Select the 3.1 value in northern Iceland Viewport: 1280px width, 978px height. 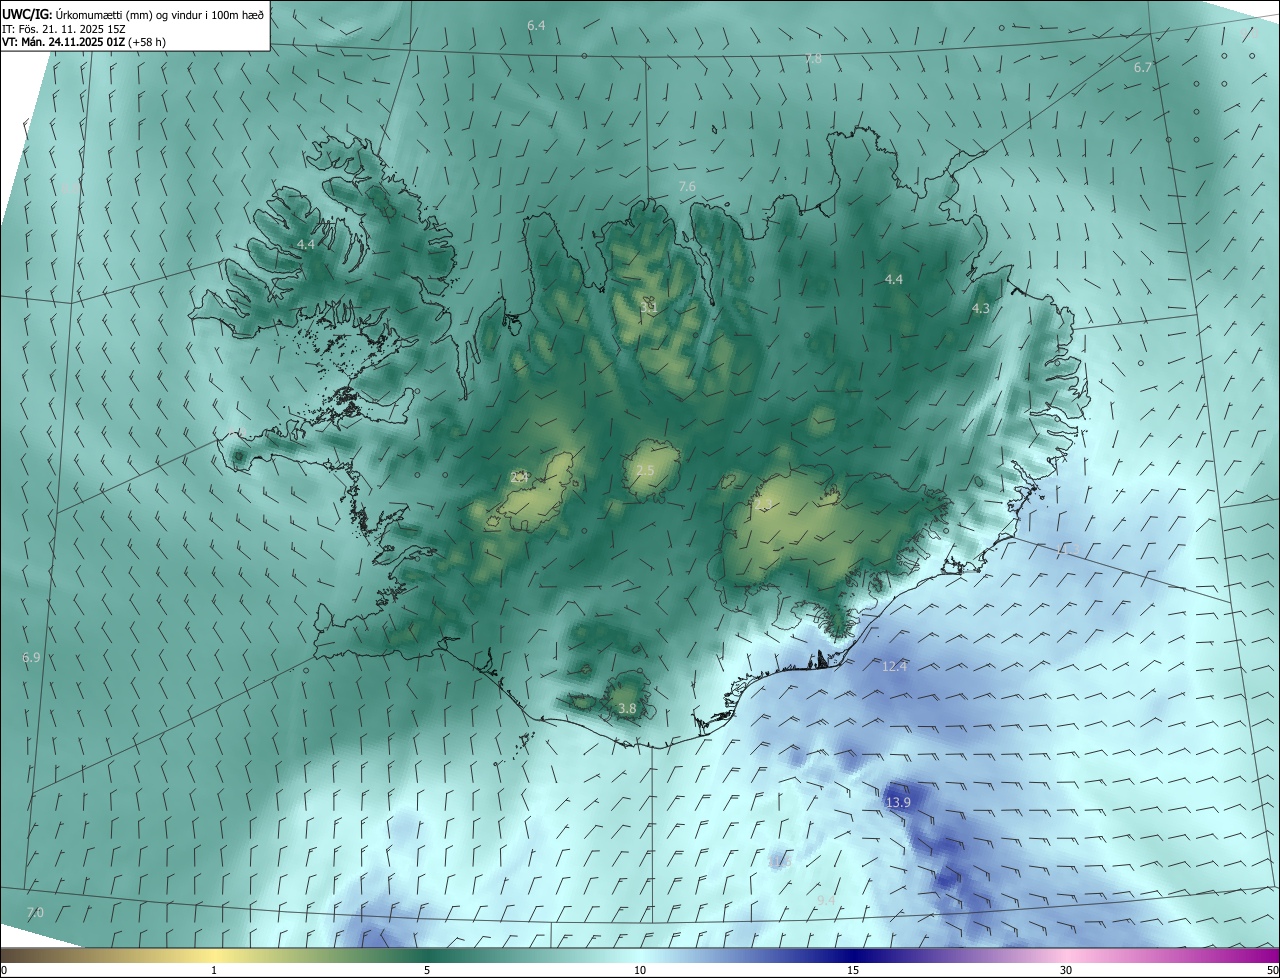648,307
